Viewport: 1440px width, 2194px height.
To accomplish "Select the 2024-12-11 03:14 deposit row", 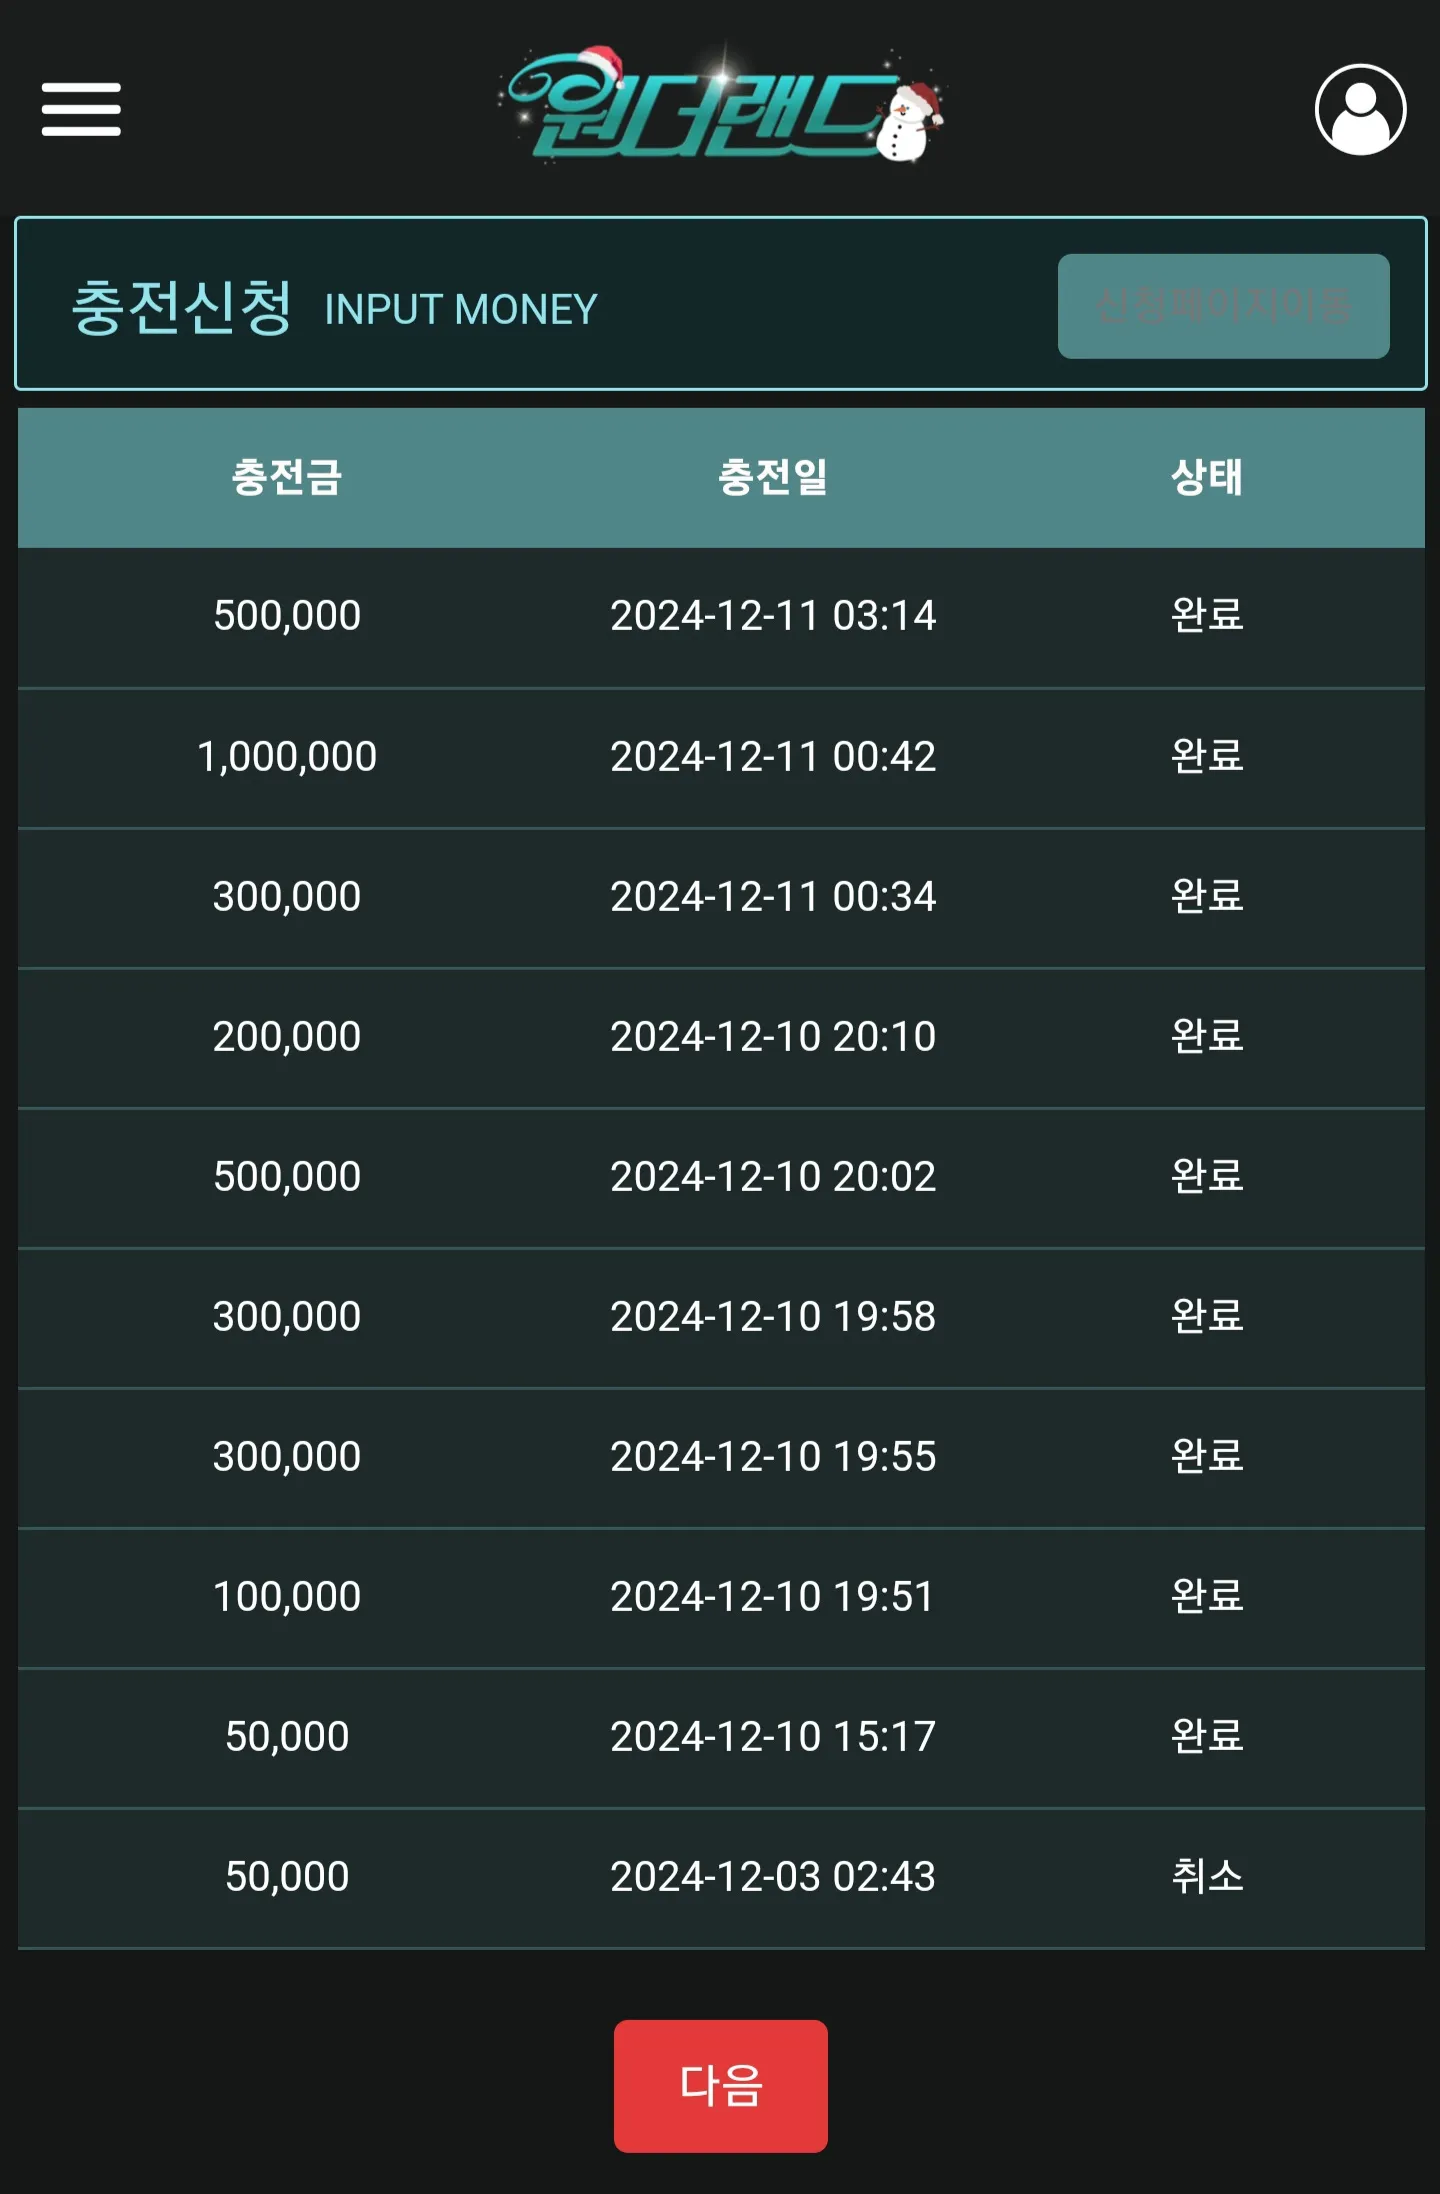I will (x=721, y=617).
